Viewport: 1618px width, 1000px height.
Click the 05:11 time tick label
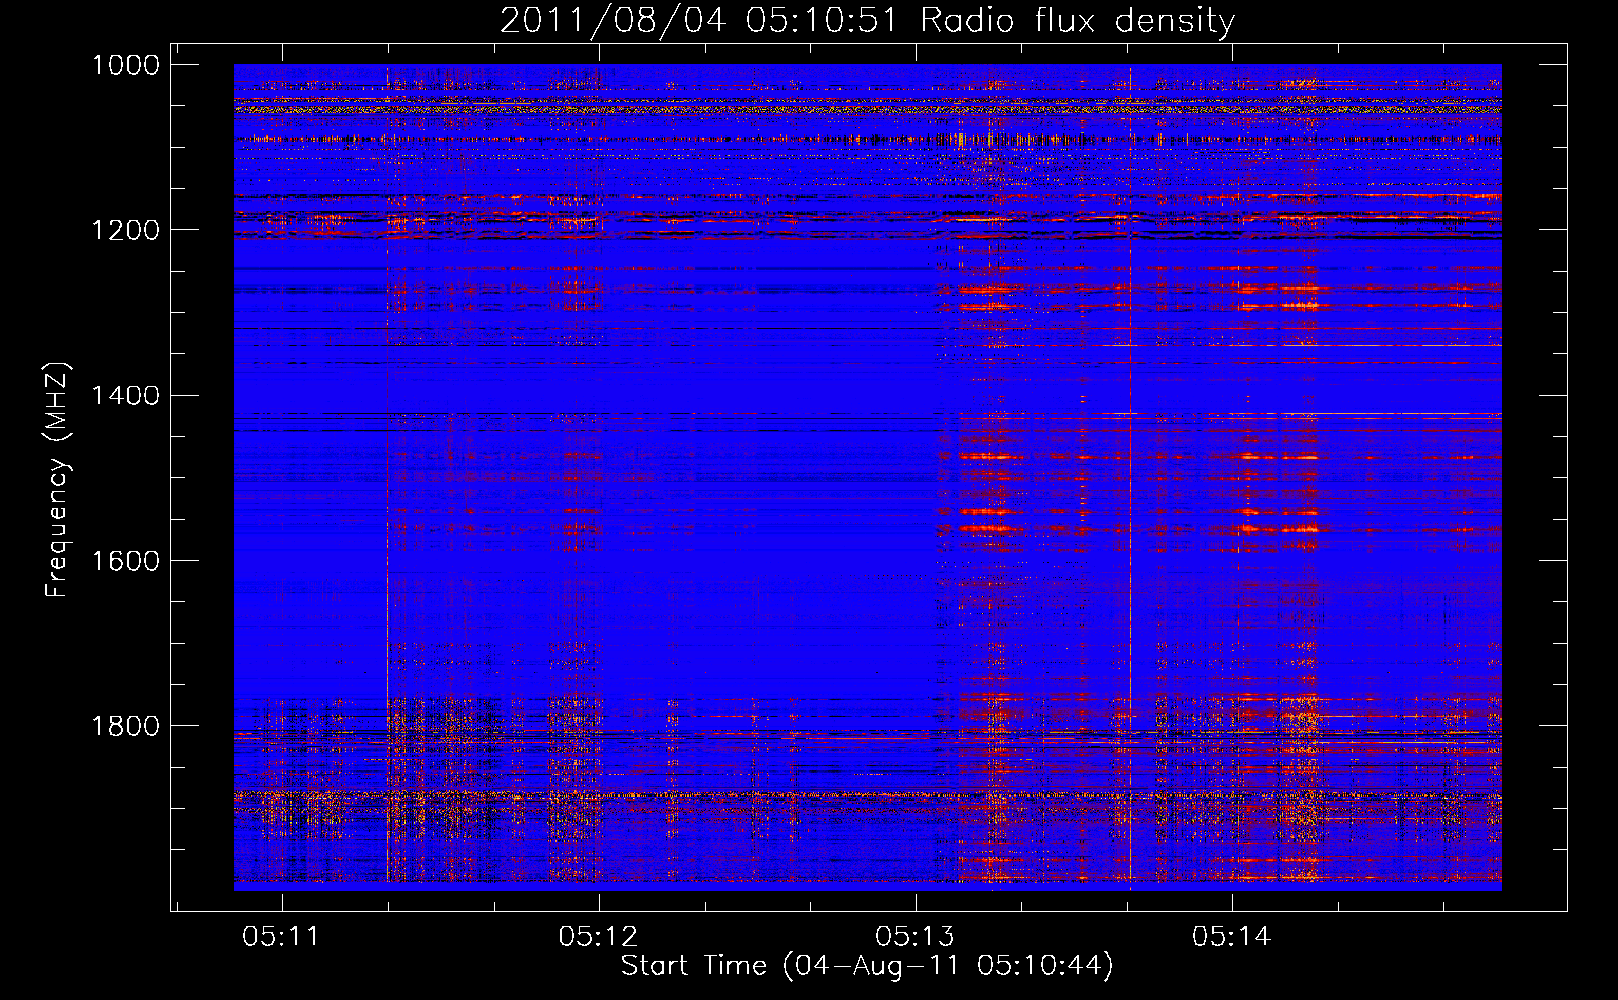click(281, 937)
